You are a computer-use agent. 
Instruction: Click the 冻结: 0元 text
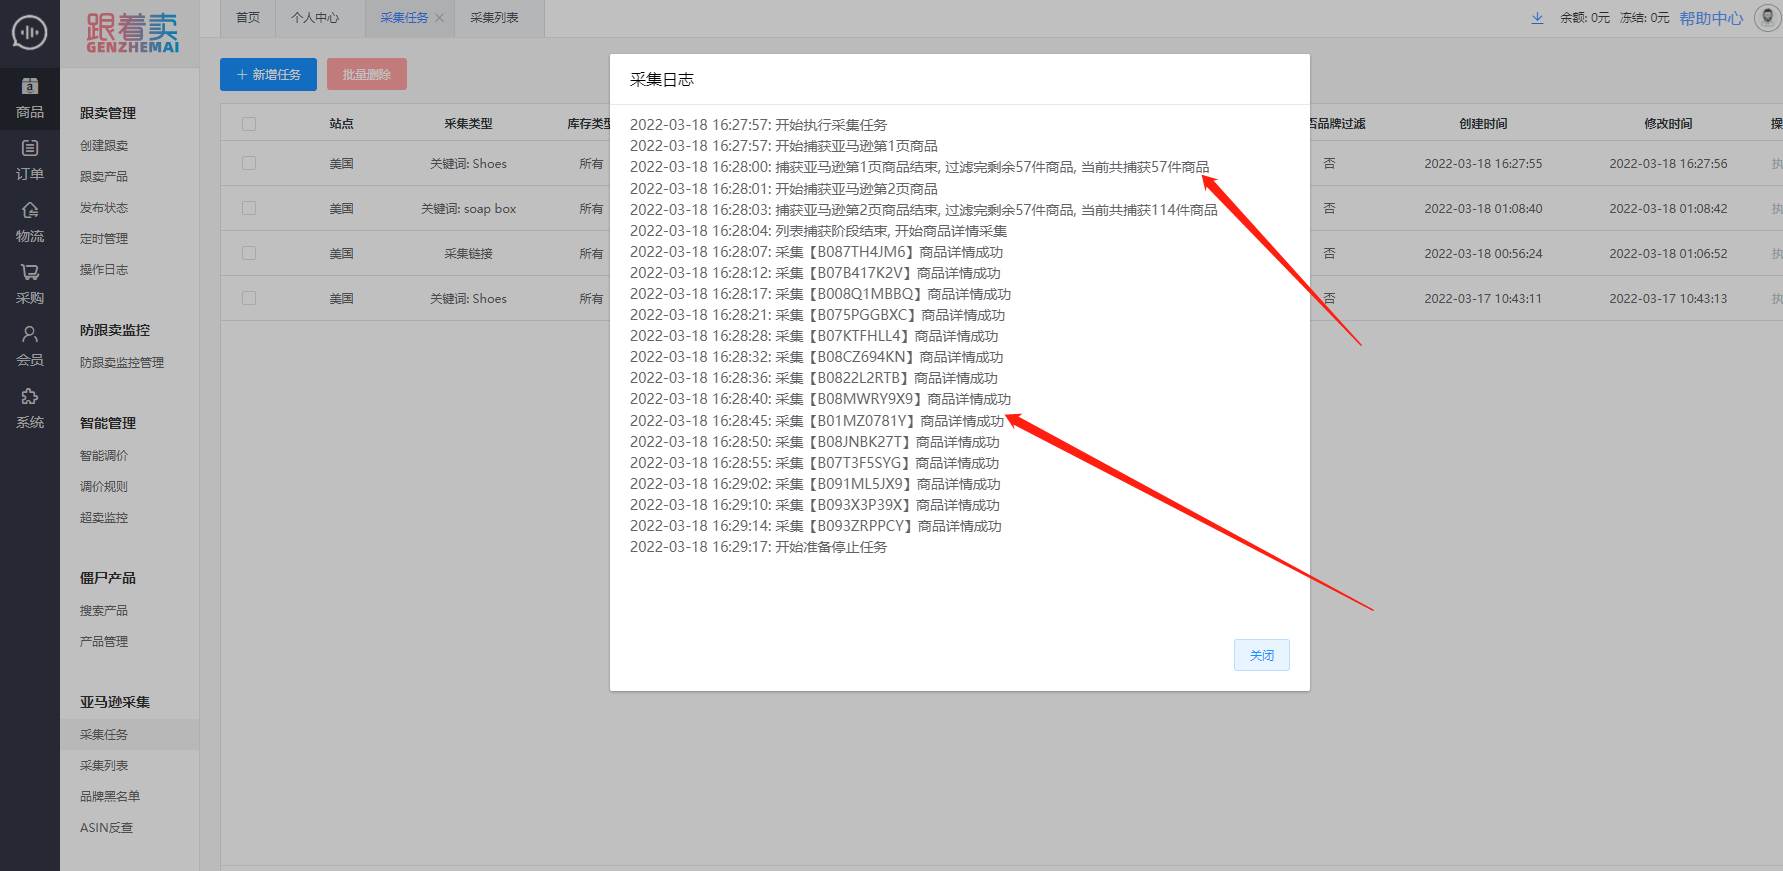pyautogui.click(x=1645, y=18)
